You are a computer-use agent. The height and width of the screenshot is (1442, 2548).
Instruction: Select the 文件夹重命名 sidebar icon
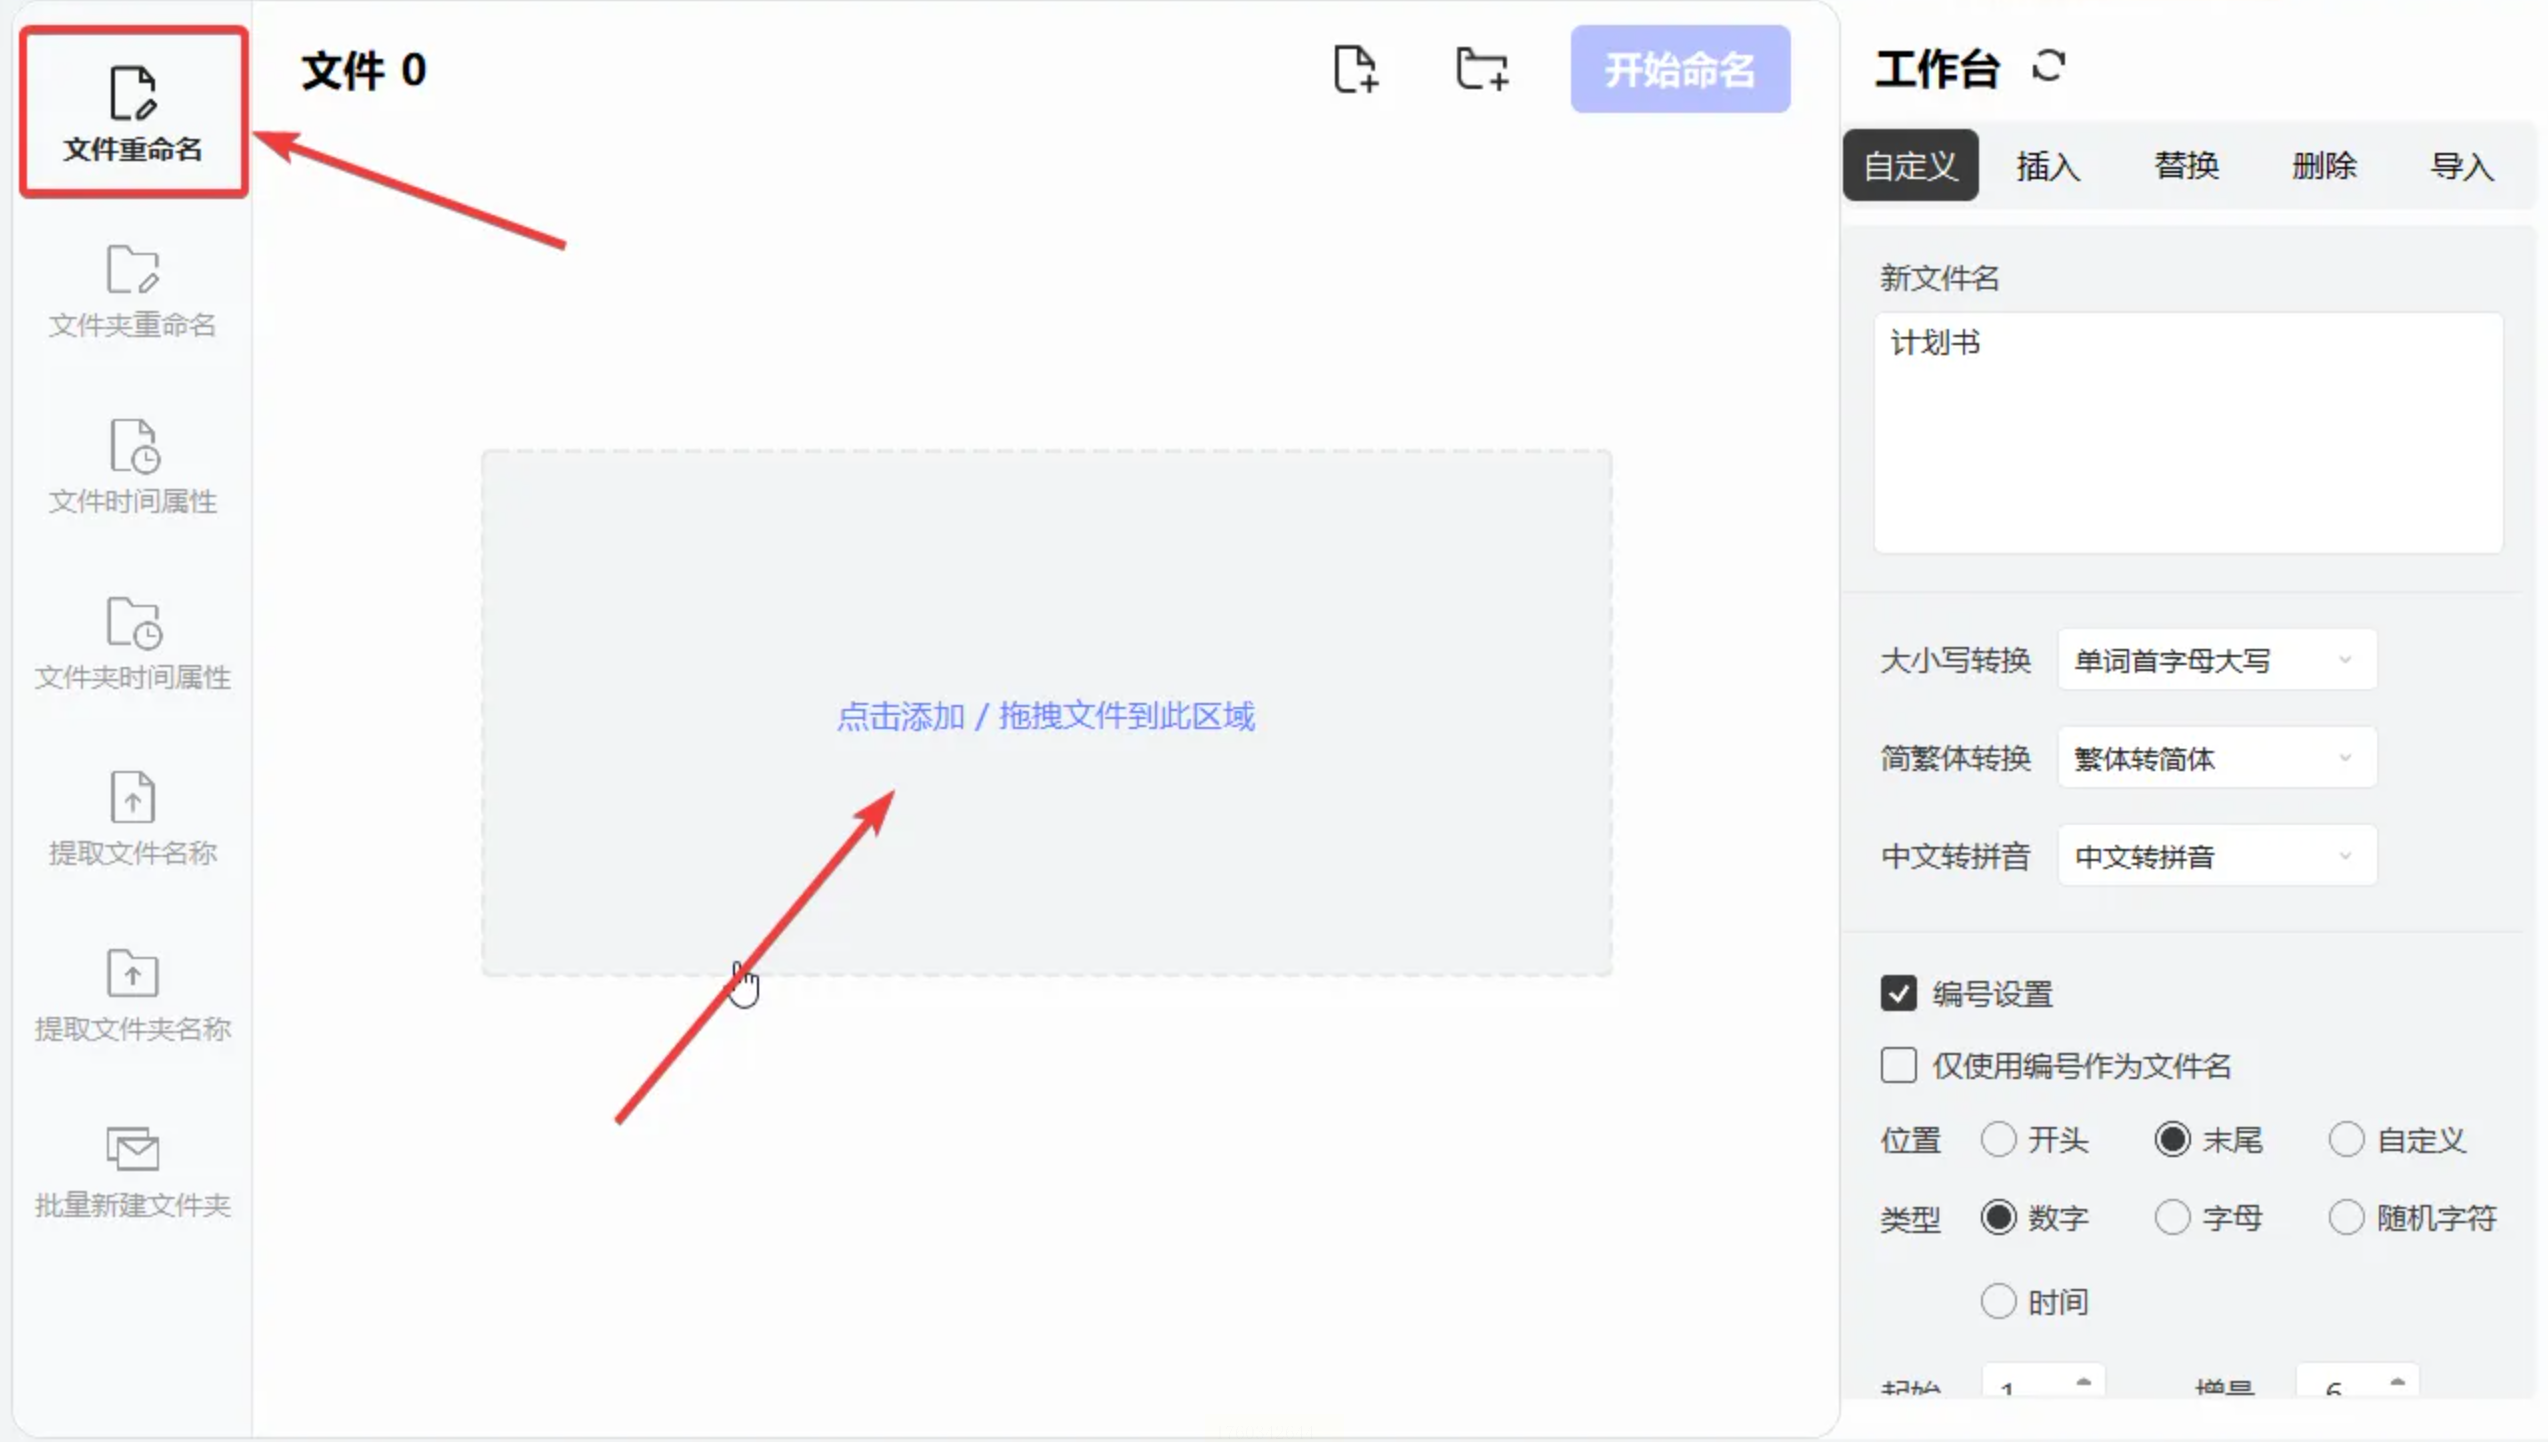133,290
